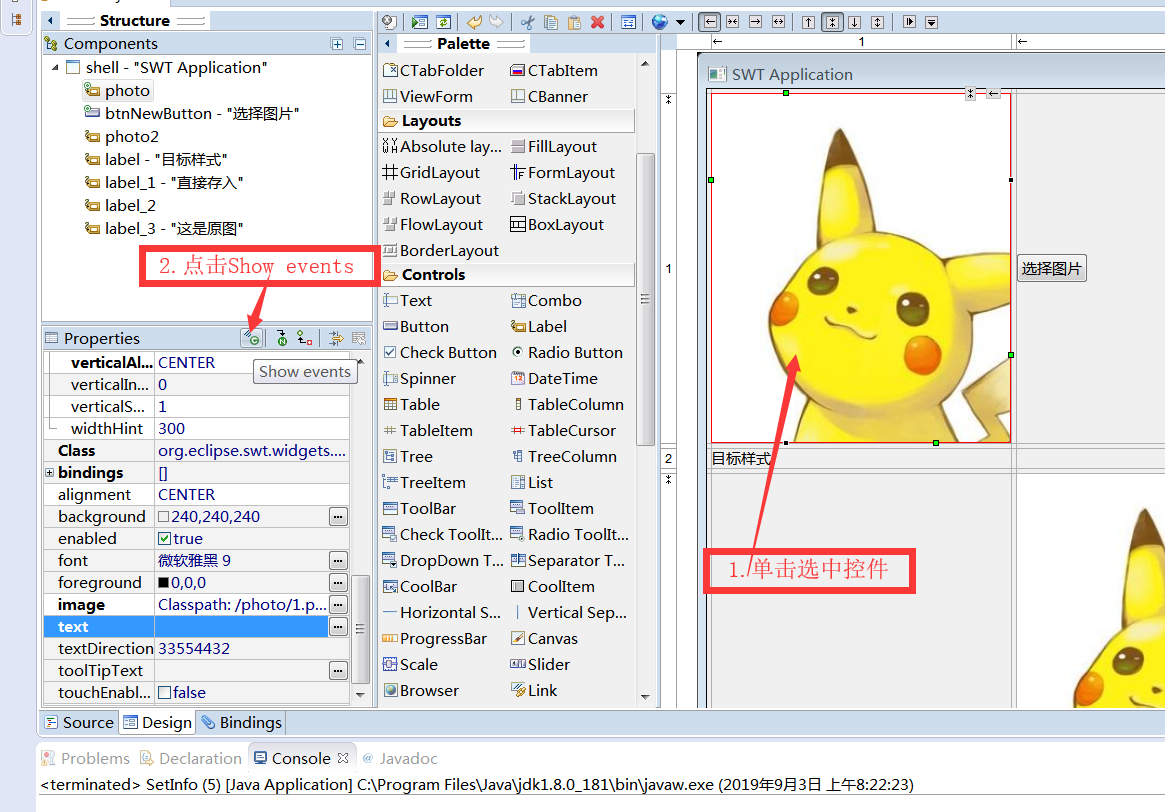The height and width of the screenshot is (812, 1165).
Task: Click the Goto definition icon in Properties
Action: pyautogui.click(x=282, y=338)
